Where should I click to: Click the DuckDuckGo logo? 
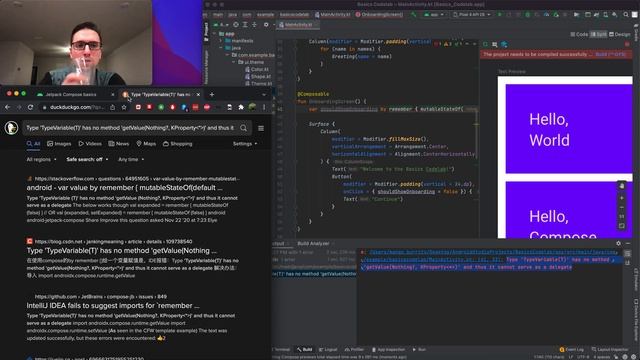11,128
